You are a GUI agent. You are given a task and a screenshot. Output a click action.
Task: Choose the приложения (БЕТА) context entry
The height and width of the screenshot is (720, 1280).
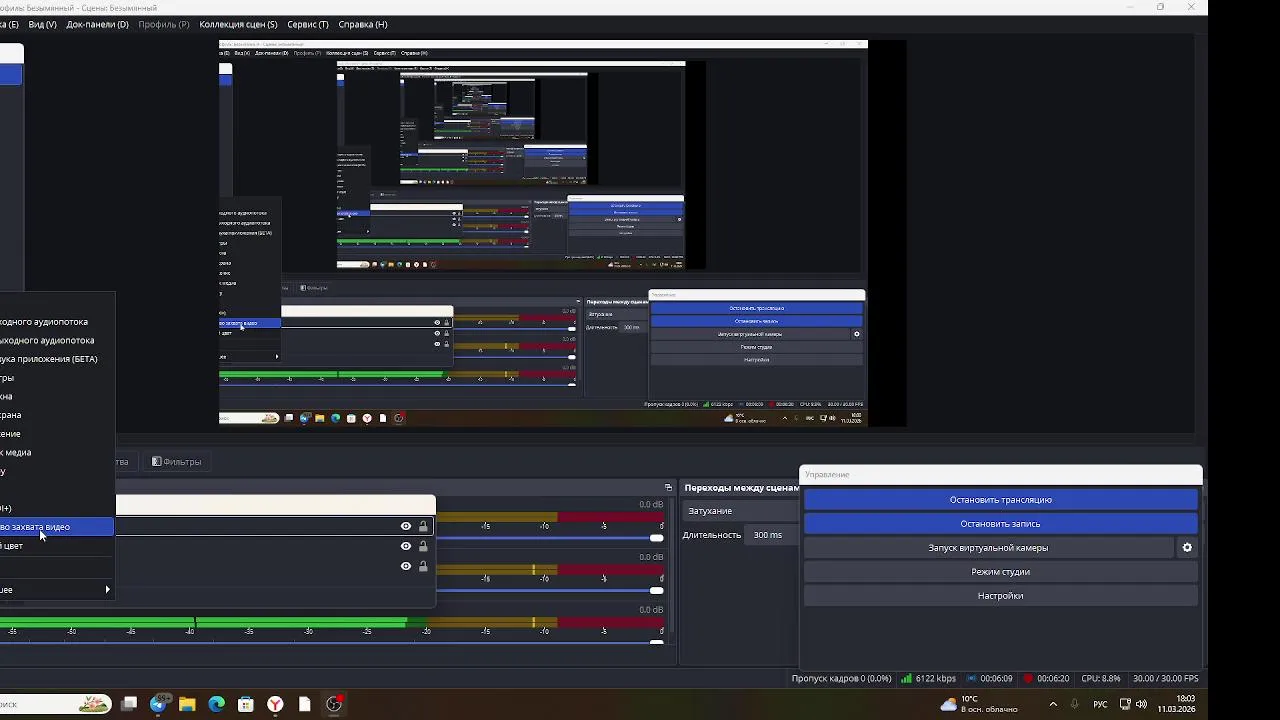click(x=57, y=359)
